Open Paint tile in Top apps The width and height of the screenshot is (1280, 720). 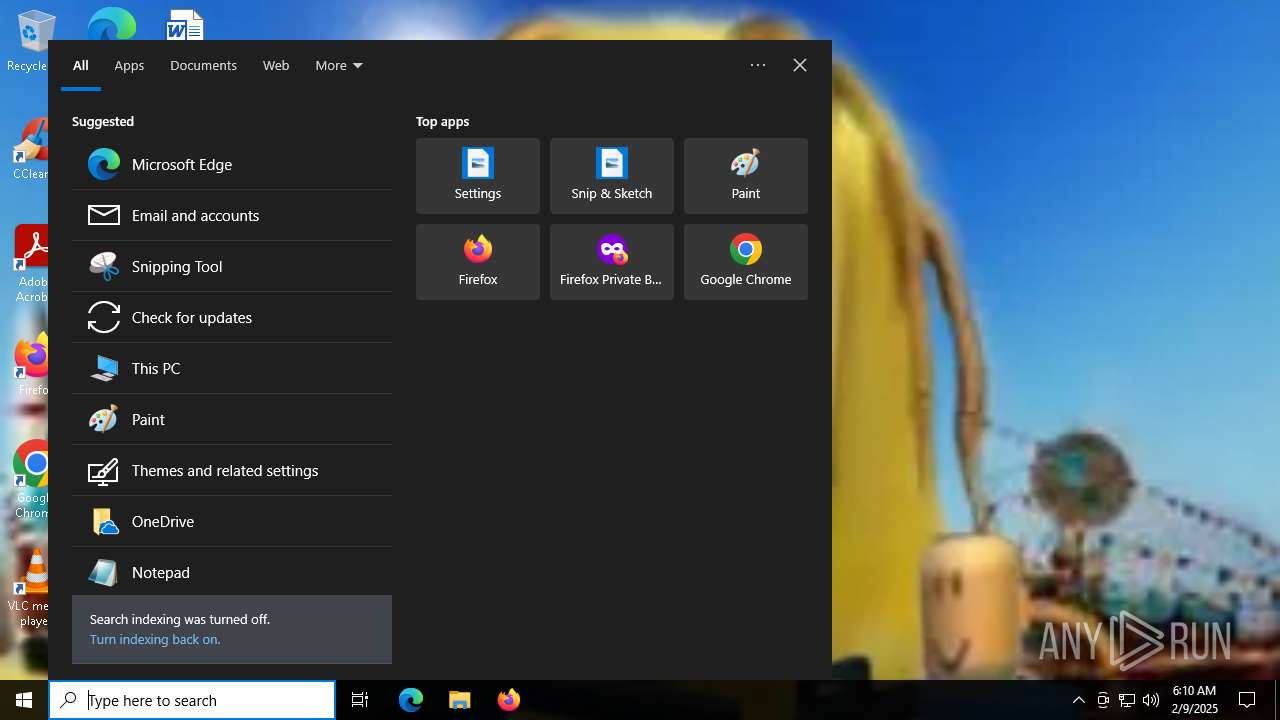746,176
